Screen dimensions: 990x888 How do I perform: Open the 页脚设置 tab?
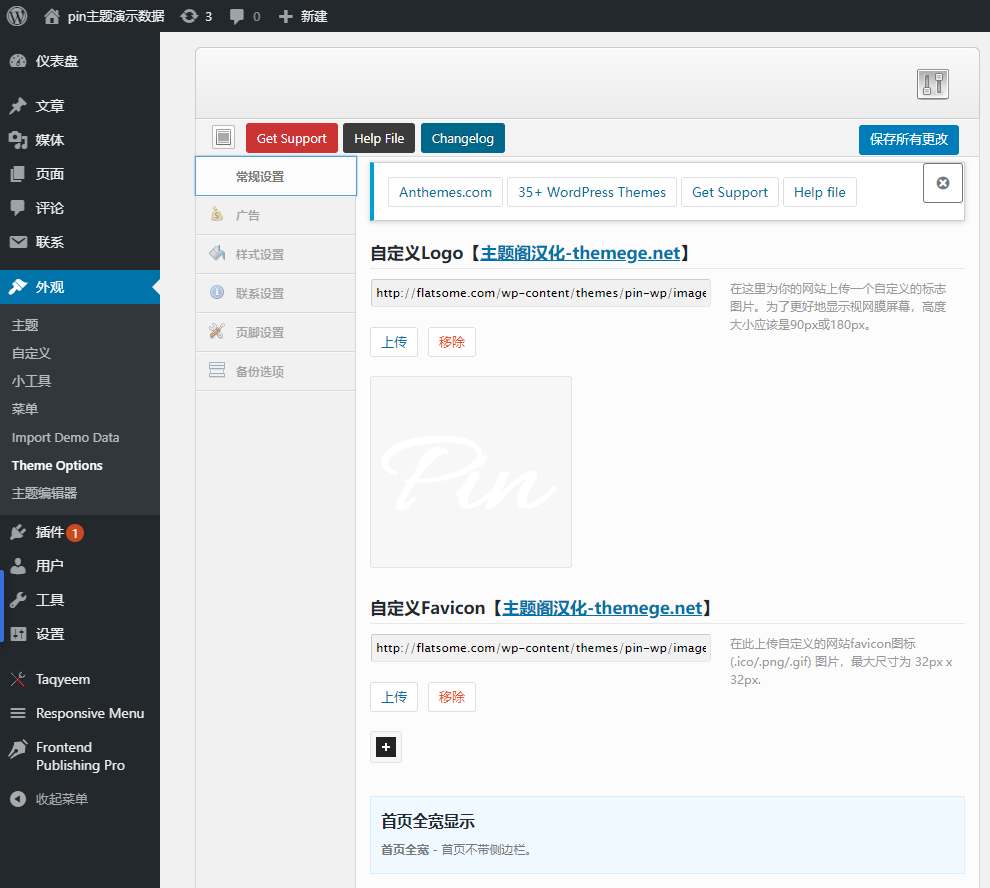(276, 332)
